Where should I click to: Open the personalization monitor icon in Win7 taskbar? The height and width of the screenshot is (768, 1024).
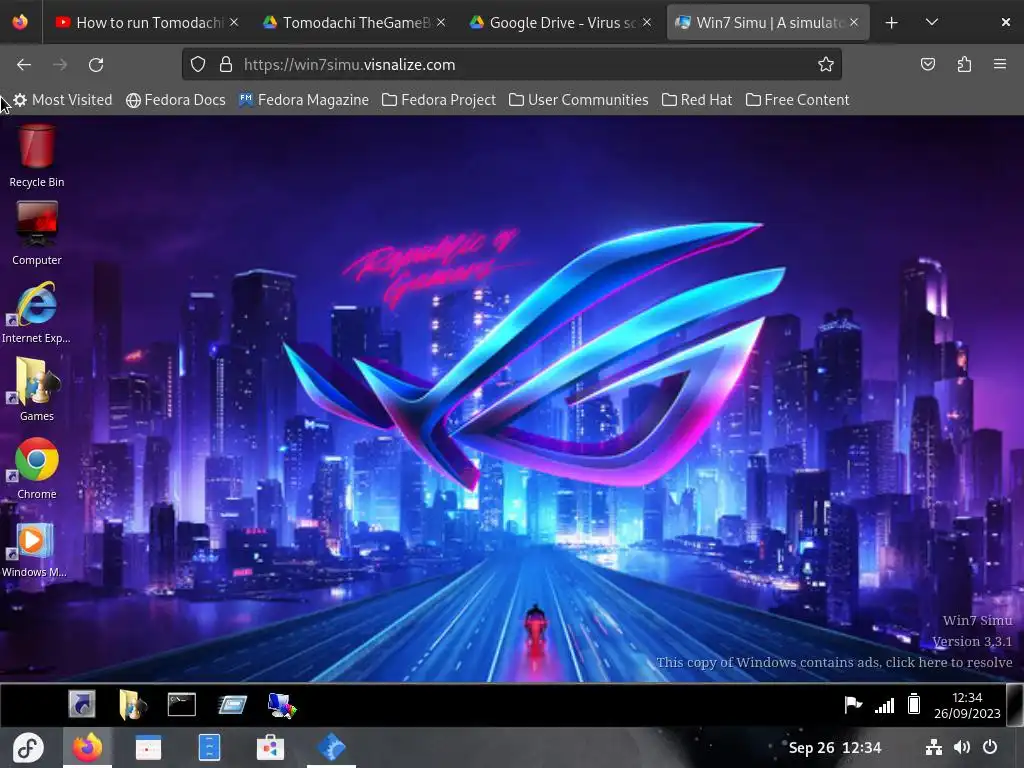282,705
